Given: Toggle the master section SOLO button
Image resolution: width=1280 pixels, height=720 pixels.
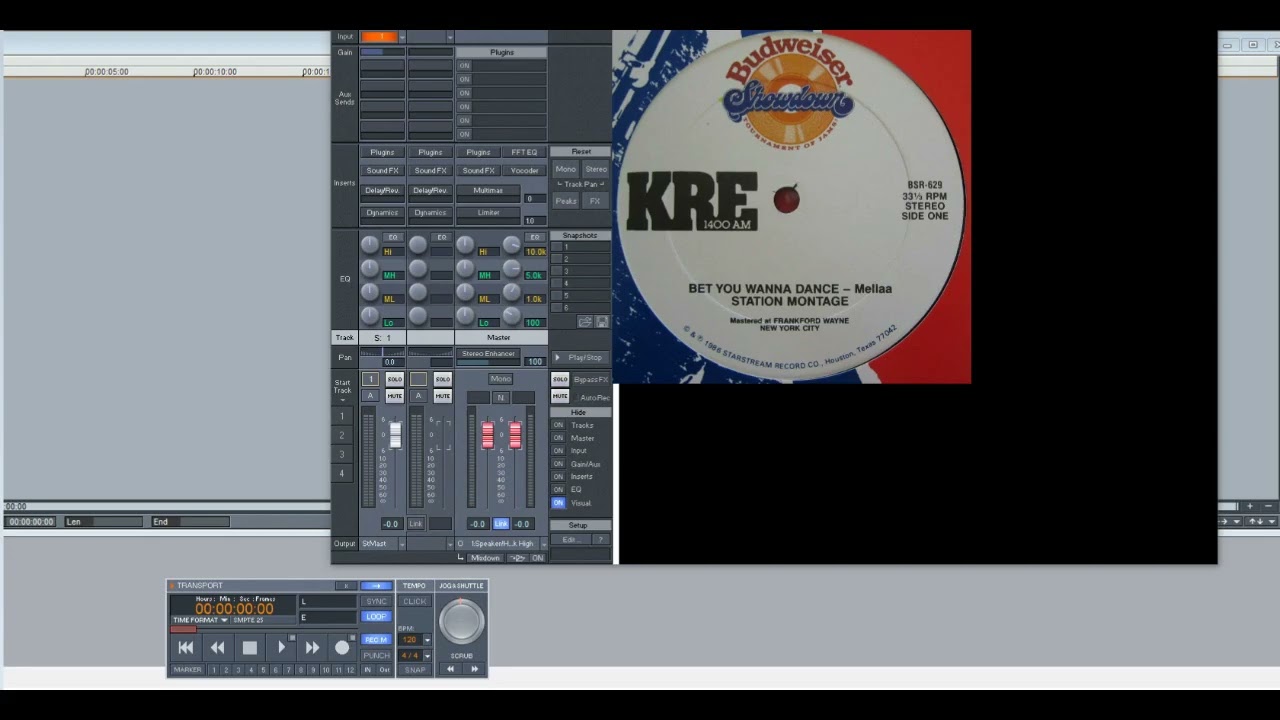Looking at the screenshot, I should coord(560,379).
